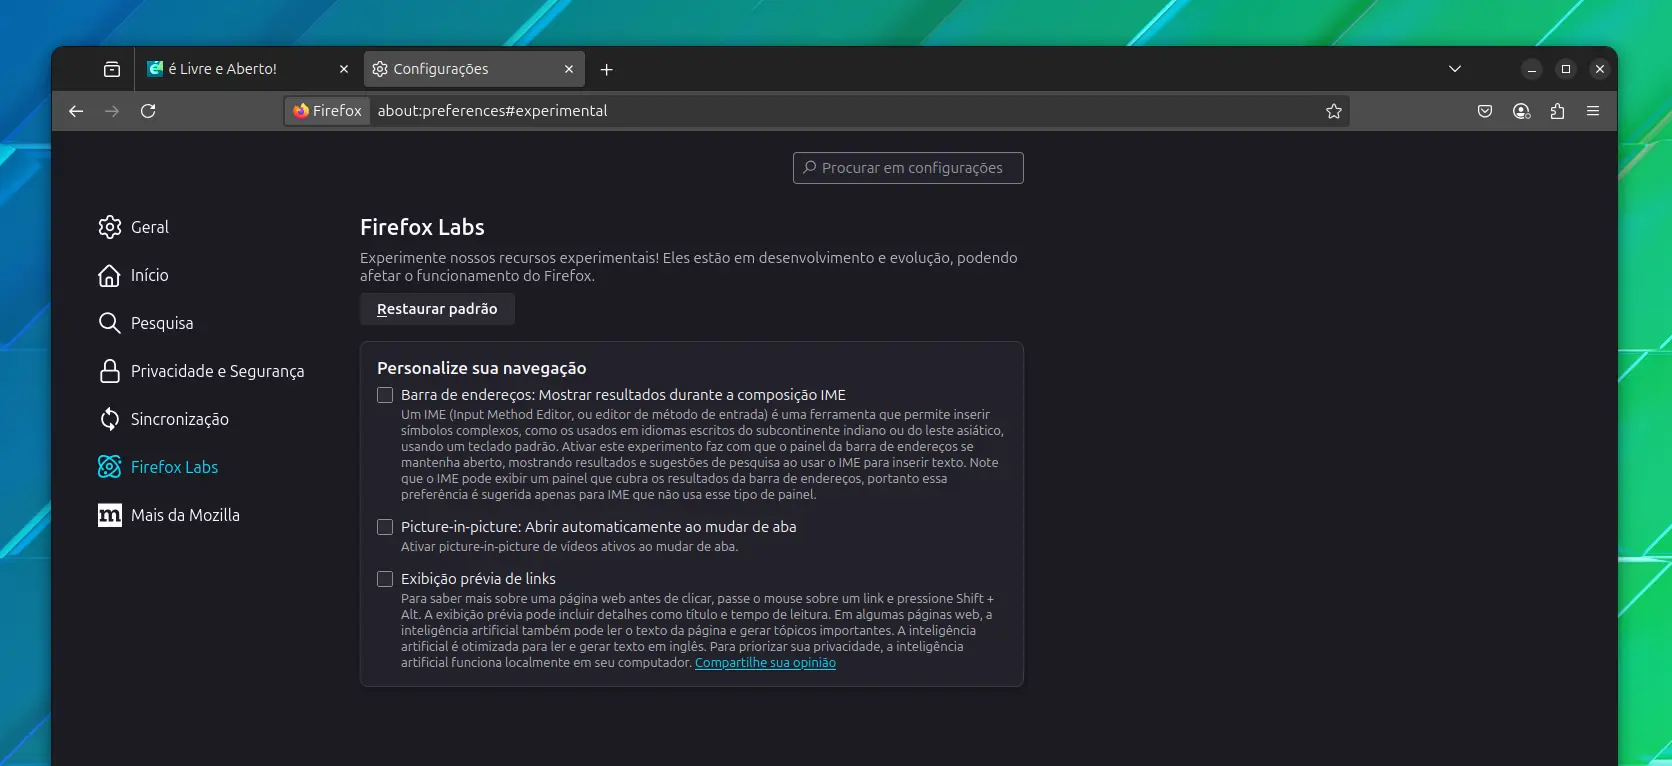Click the Início house icon

[x=110, y=275]
